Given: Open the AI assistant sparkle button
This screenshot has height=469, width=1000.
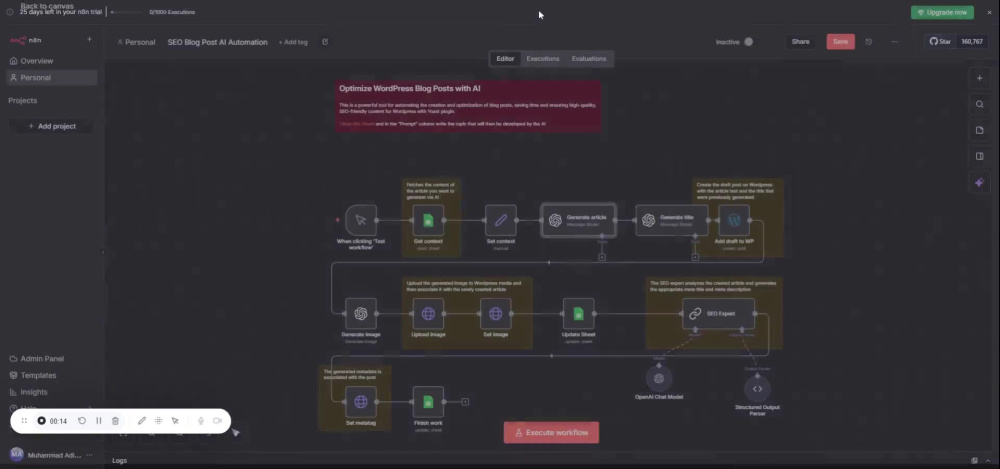Looking at the screenshot, I should [980, 182].
